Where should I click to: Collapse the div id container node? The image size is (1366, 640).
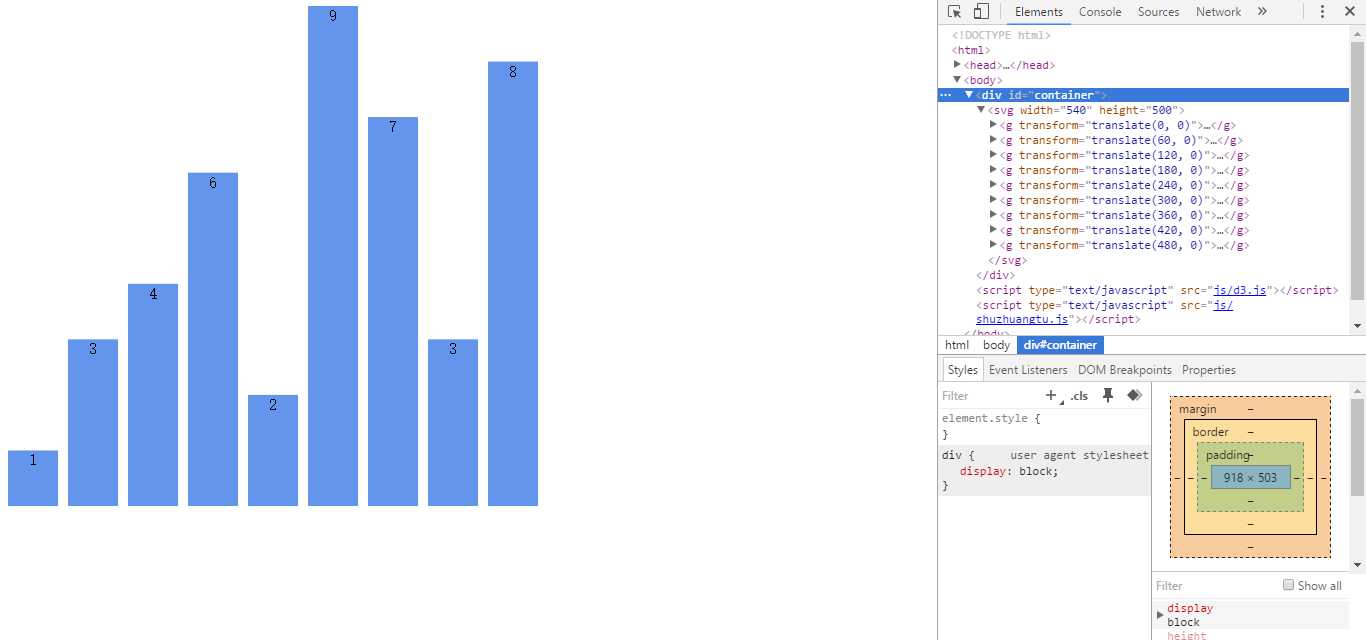969,95
